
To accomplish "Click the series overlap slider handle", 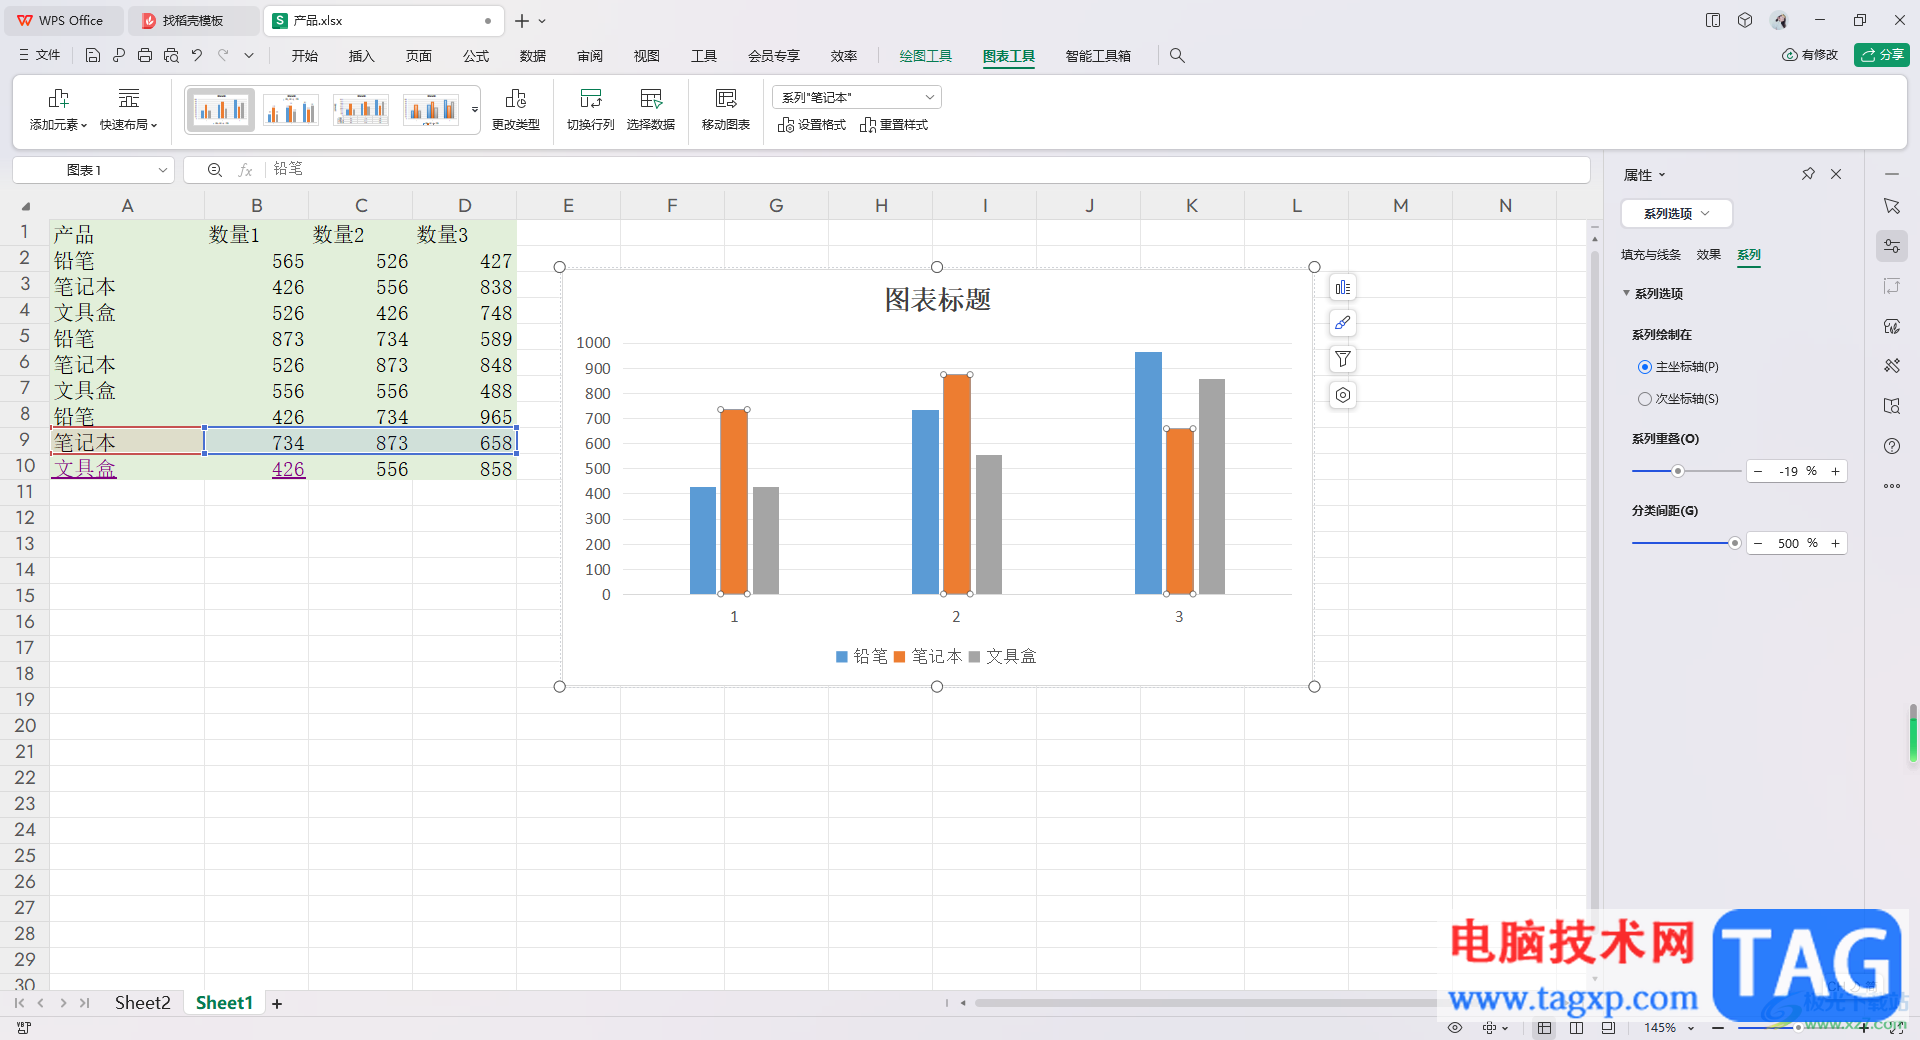I will pyautogui.click(x=1678, y=471).
